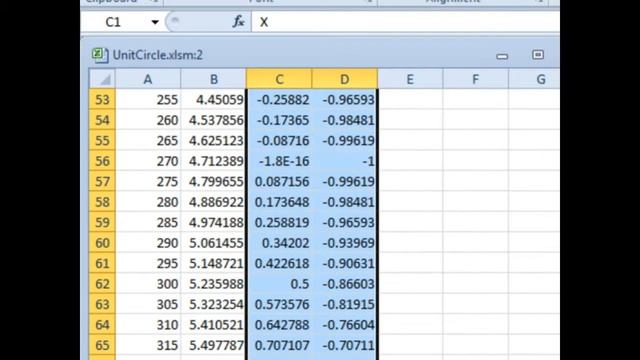Click cell containing -0.81915
The image size is (640, 360).
click(x=344, y=304)
